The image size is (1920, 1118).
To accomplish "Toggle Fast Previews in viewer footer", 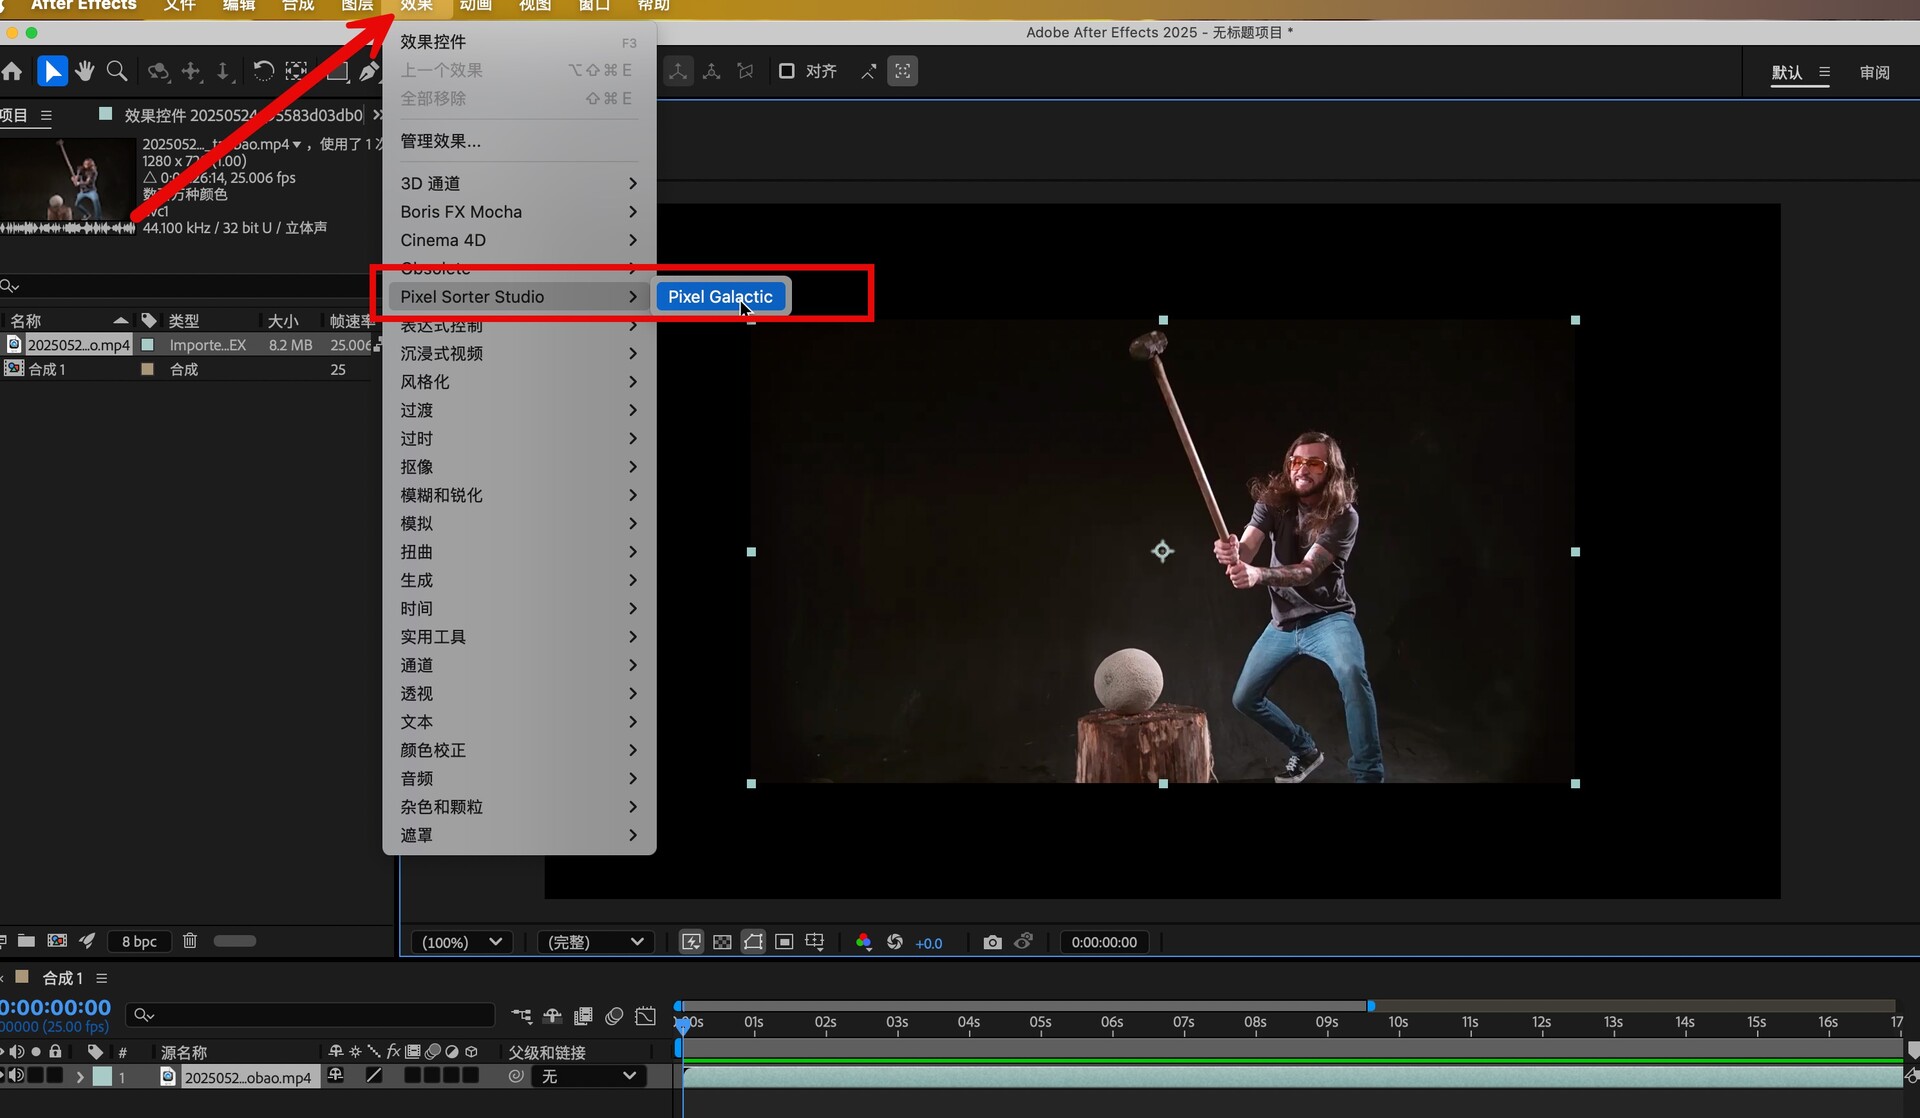I will click(691, 942).
